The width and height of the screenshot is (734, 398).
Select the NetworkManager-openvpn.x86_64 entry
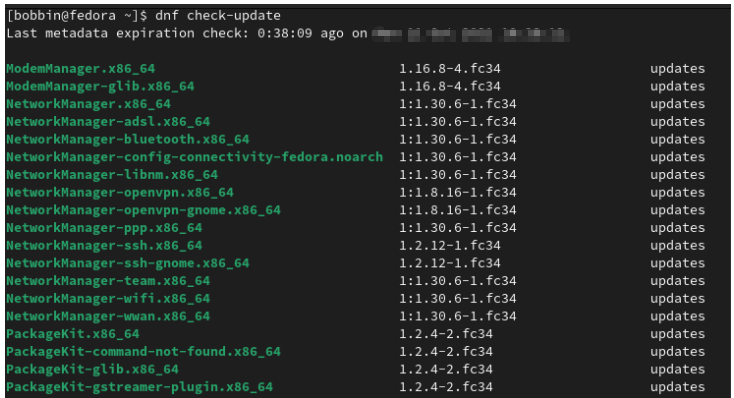(120, 192)
